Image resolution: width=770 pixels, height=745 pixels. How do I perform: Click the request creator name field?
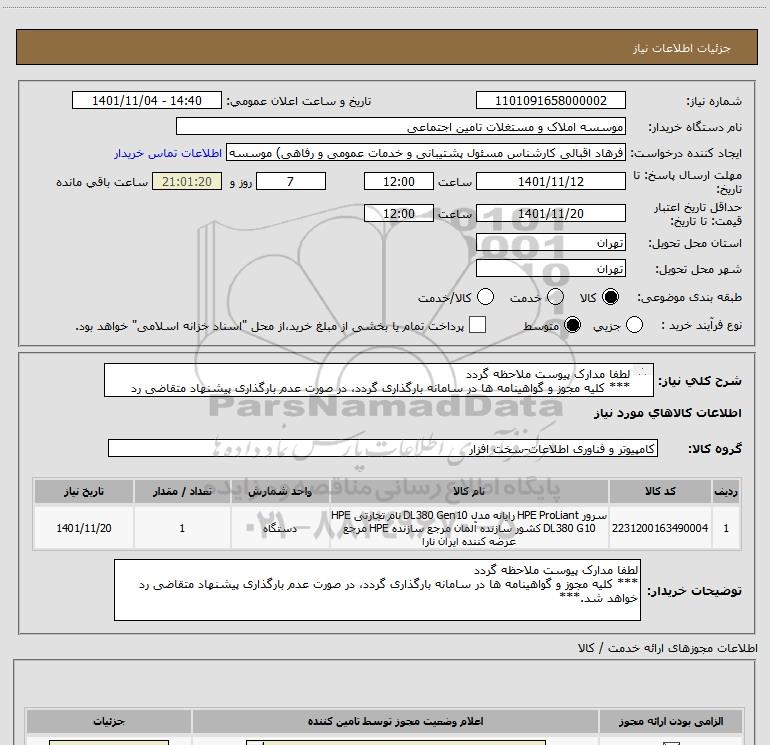[x=426, y=153]
